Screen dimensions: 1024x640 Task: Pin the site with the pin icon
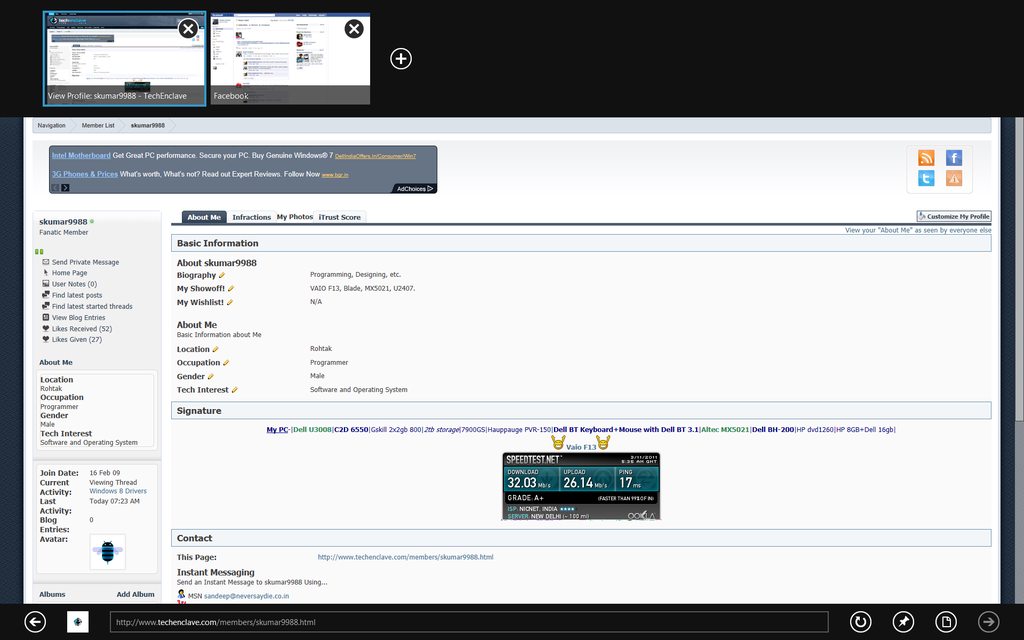point(903,622)
